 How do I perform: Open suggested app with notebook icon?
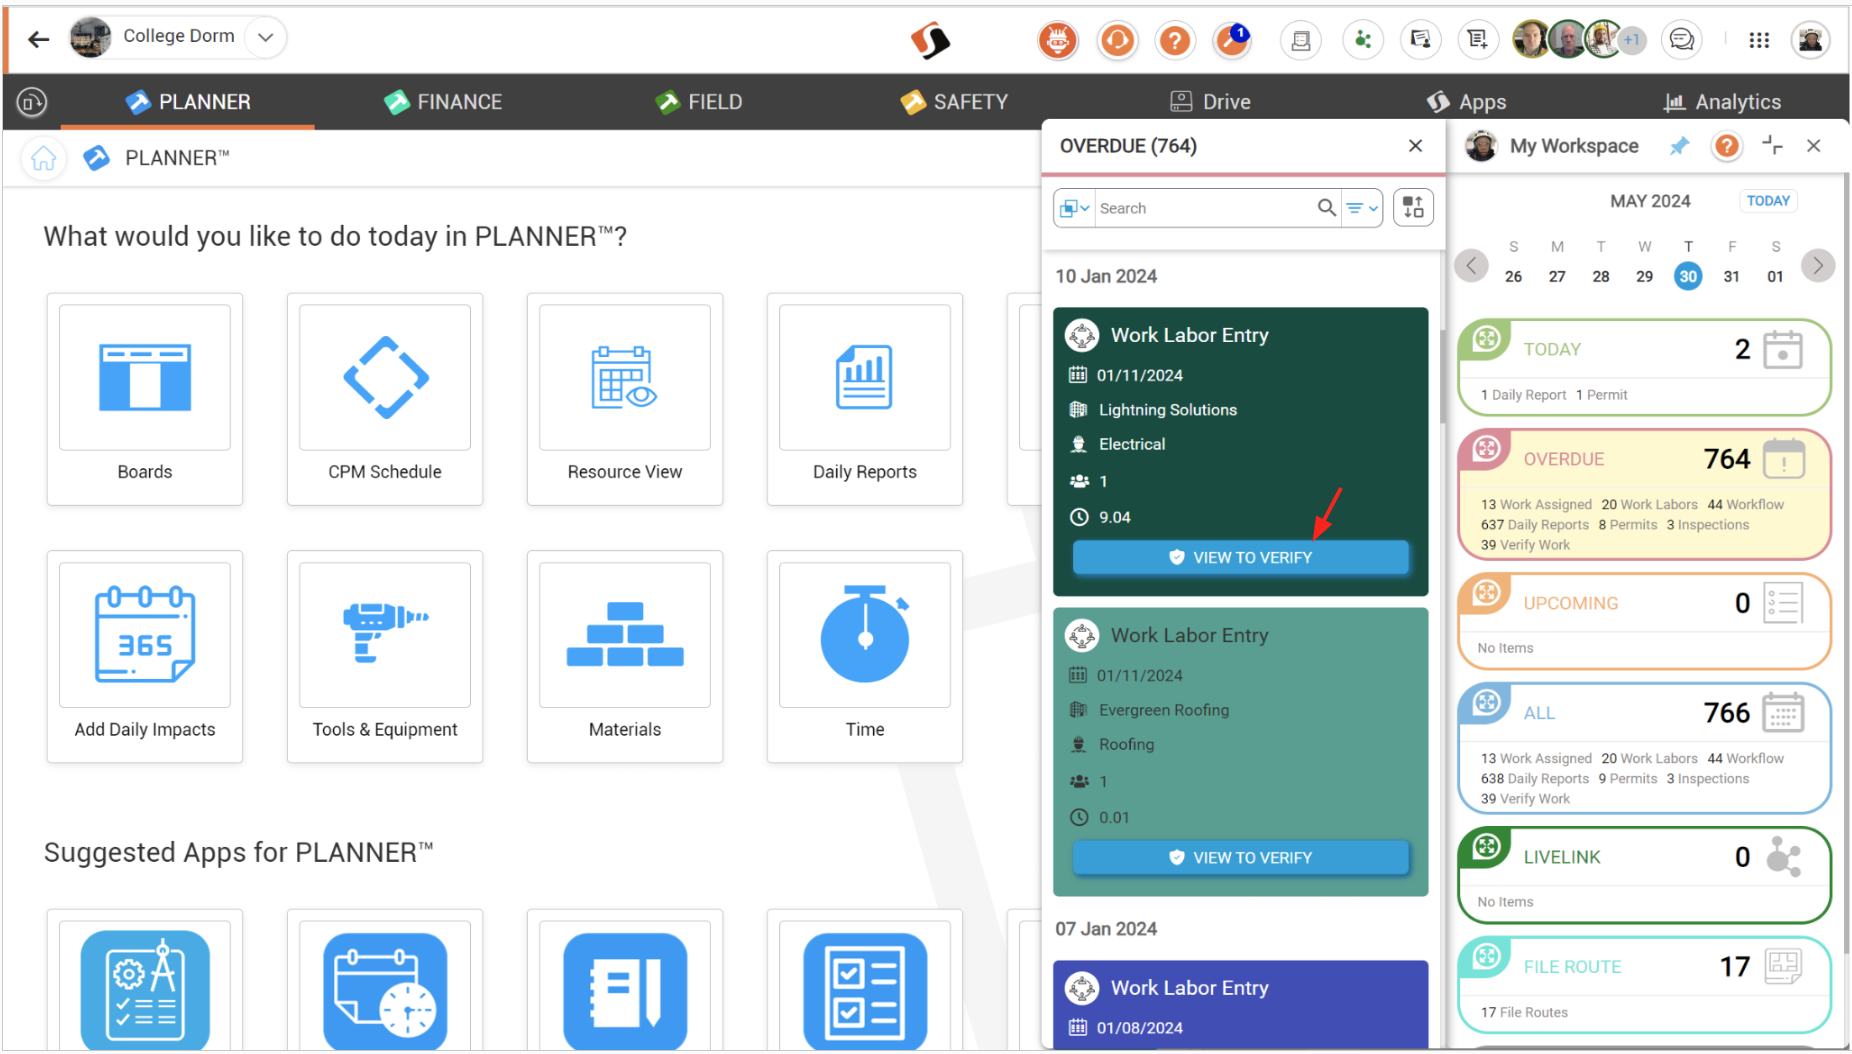(624, 990)
